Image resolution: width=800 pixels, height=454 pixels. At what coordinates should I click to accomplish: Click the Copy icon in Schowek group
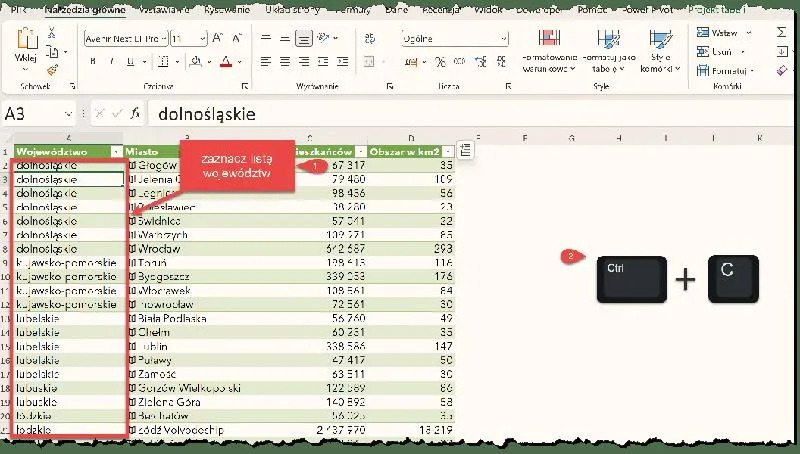point(52,52)
